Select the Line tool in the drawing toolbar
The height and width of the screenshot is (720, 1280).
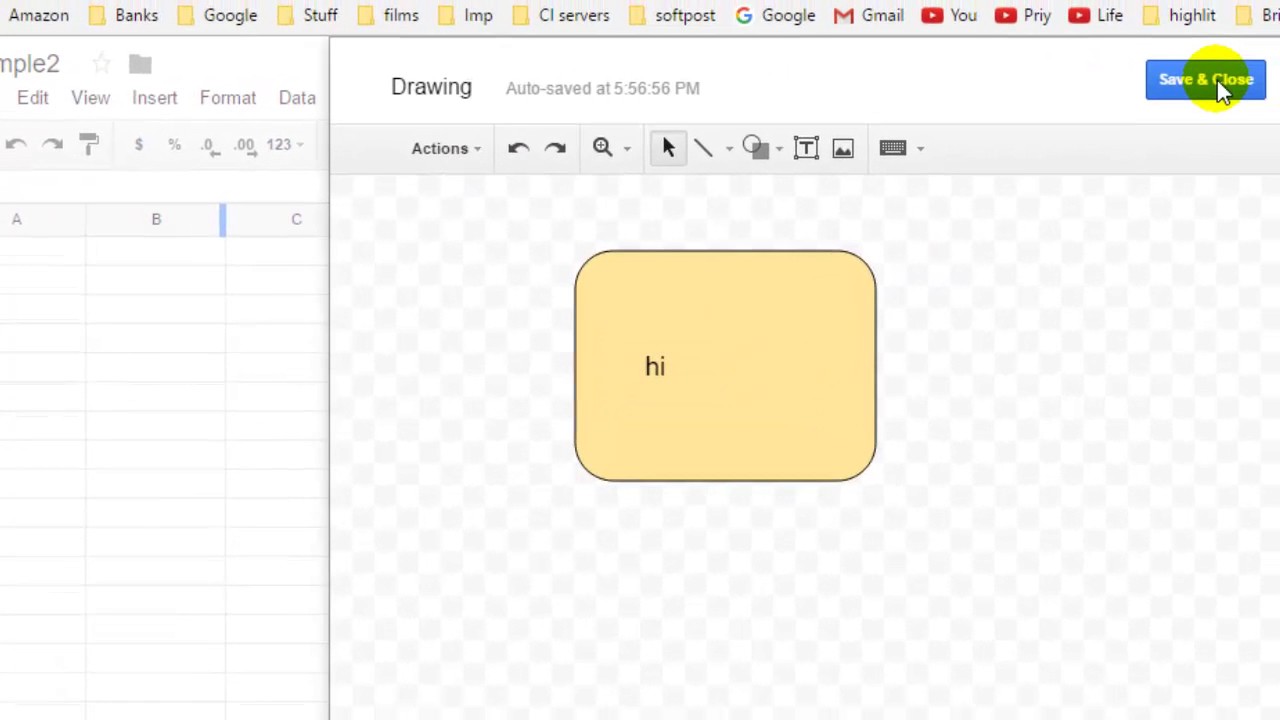703,147
